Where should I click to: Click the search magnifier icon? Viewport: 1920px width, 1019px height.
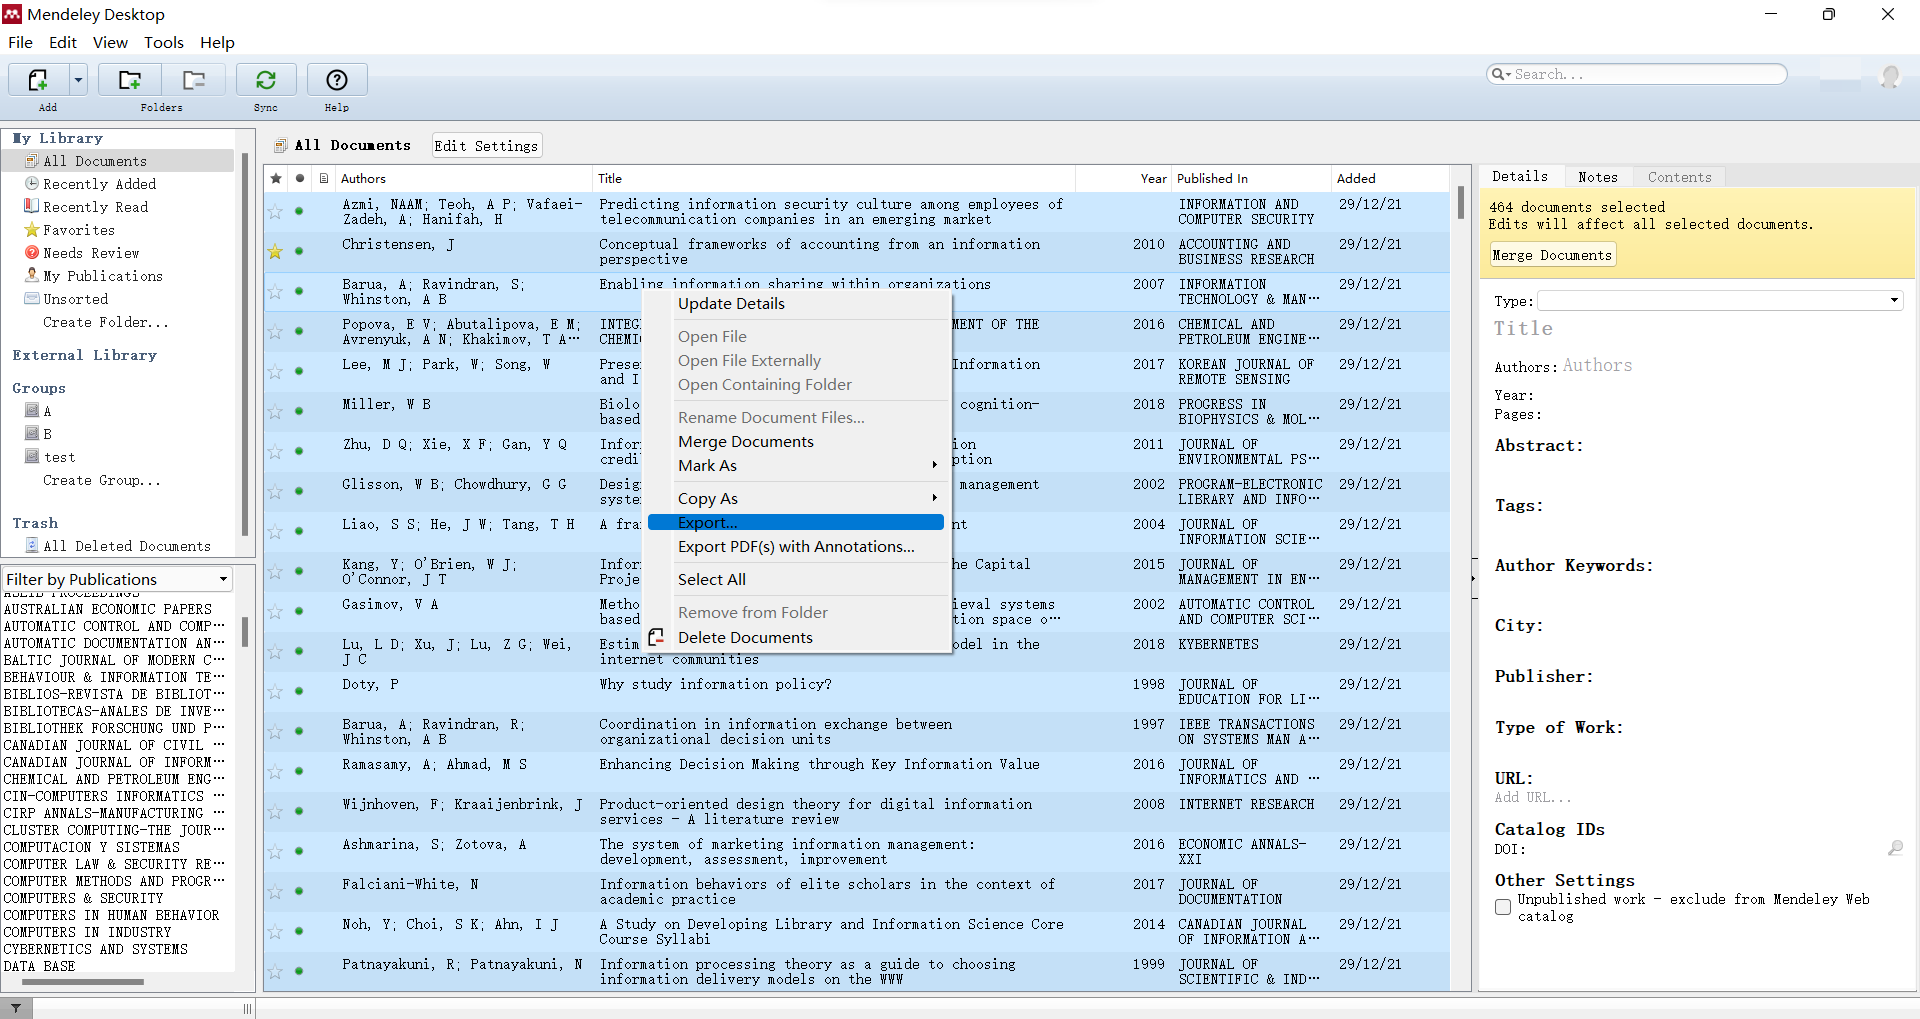(1500, 74)
